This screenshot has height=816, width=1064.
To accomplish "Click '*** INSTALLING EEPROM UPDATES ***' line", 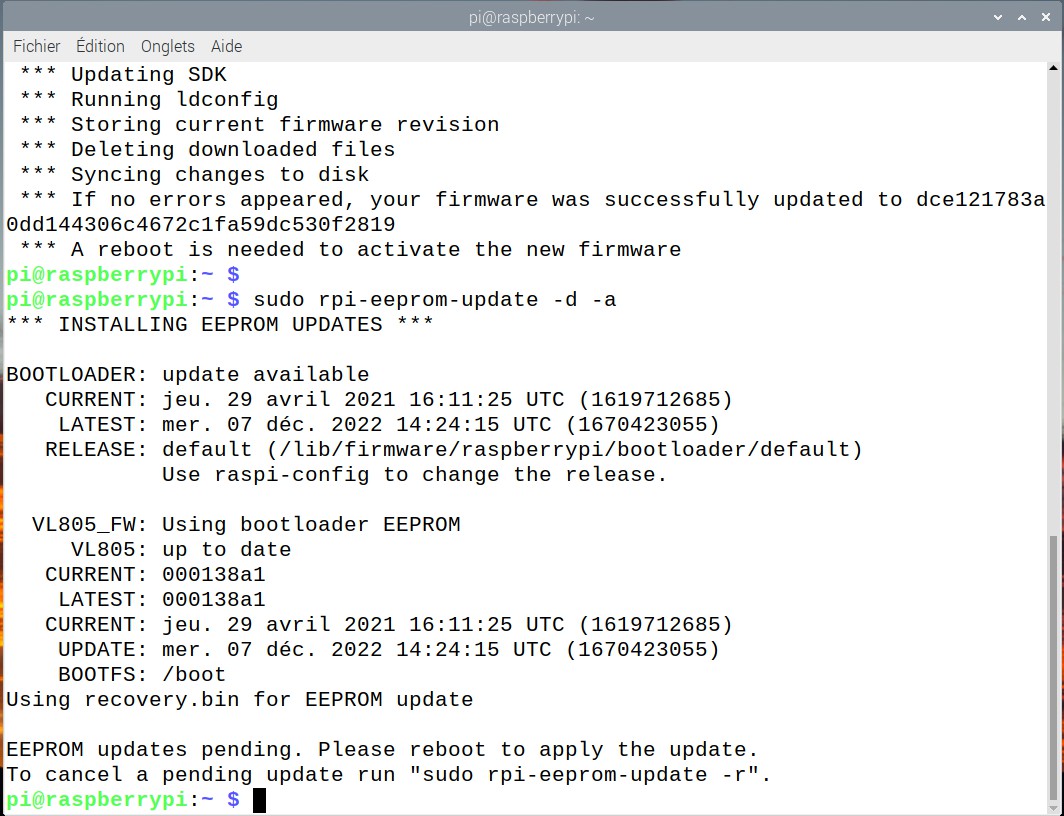I will (220, 325).
